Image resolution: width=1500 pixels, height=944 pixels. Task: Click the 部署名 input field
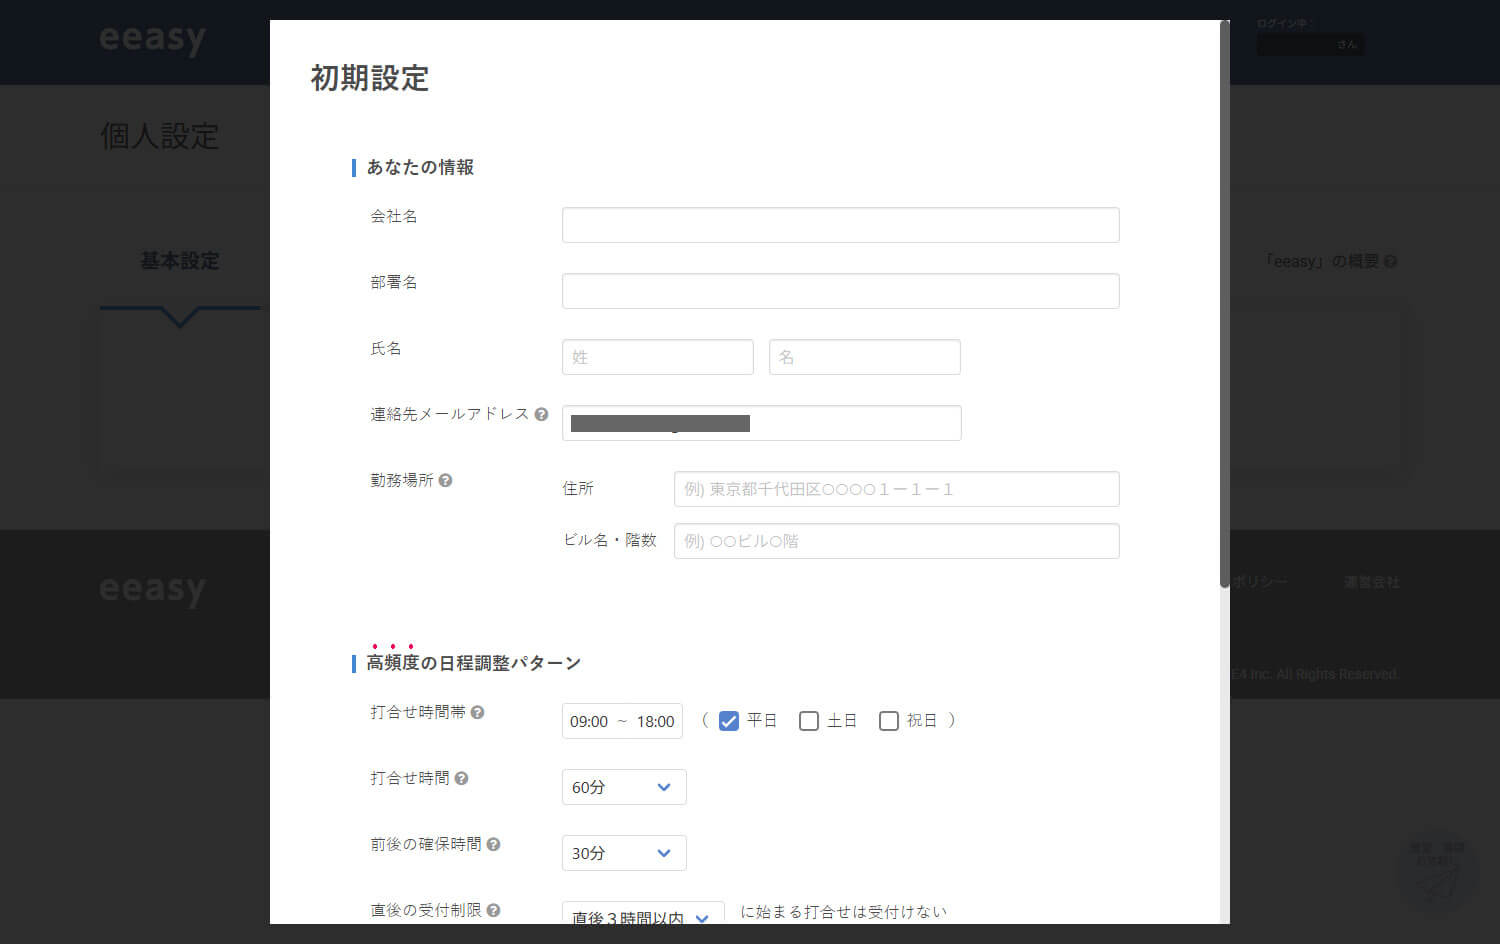tap(841, 291)
